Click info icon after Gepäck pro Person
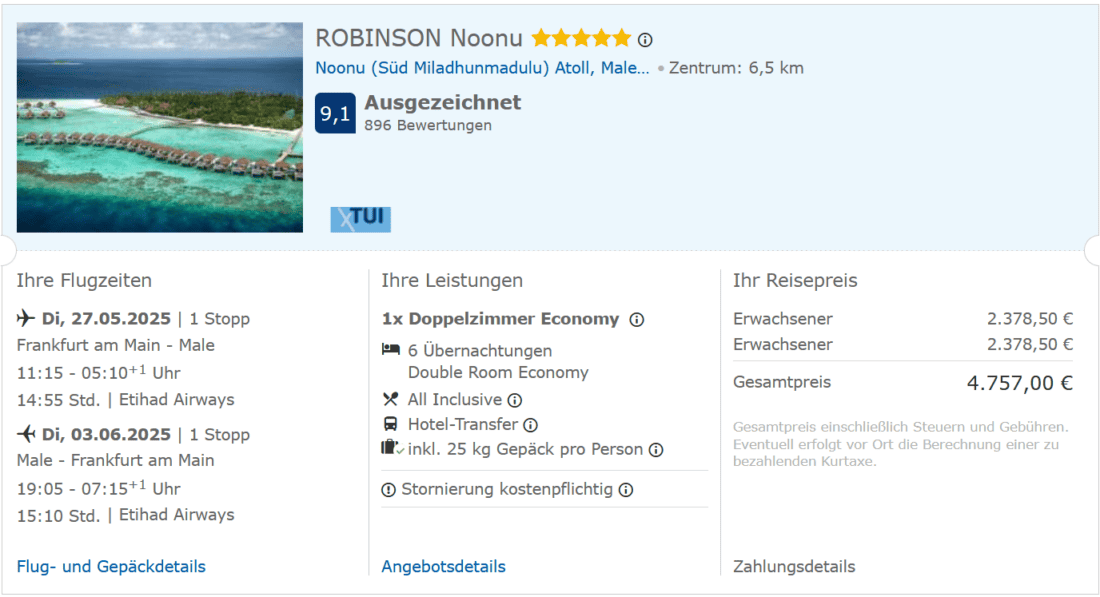This screenshot has height=597, width=1100. click(656, 450)
